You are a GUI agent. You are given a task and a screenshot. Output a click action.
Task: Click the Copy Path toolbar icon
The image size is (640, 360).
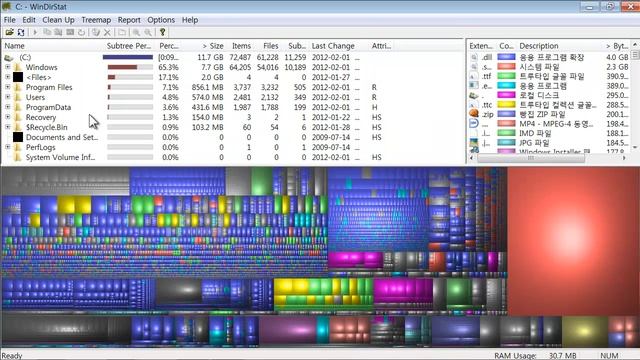pos(47,32)
